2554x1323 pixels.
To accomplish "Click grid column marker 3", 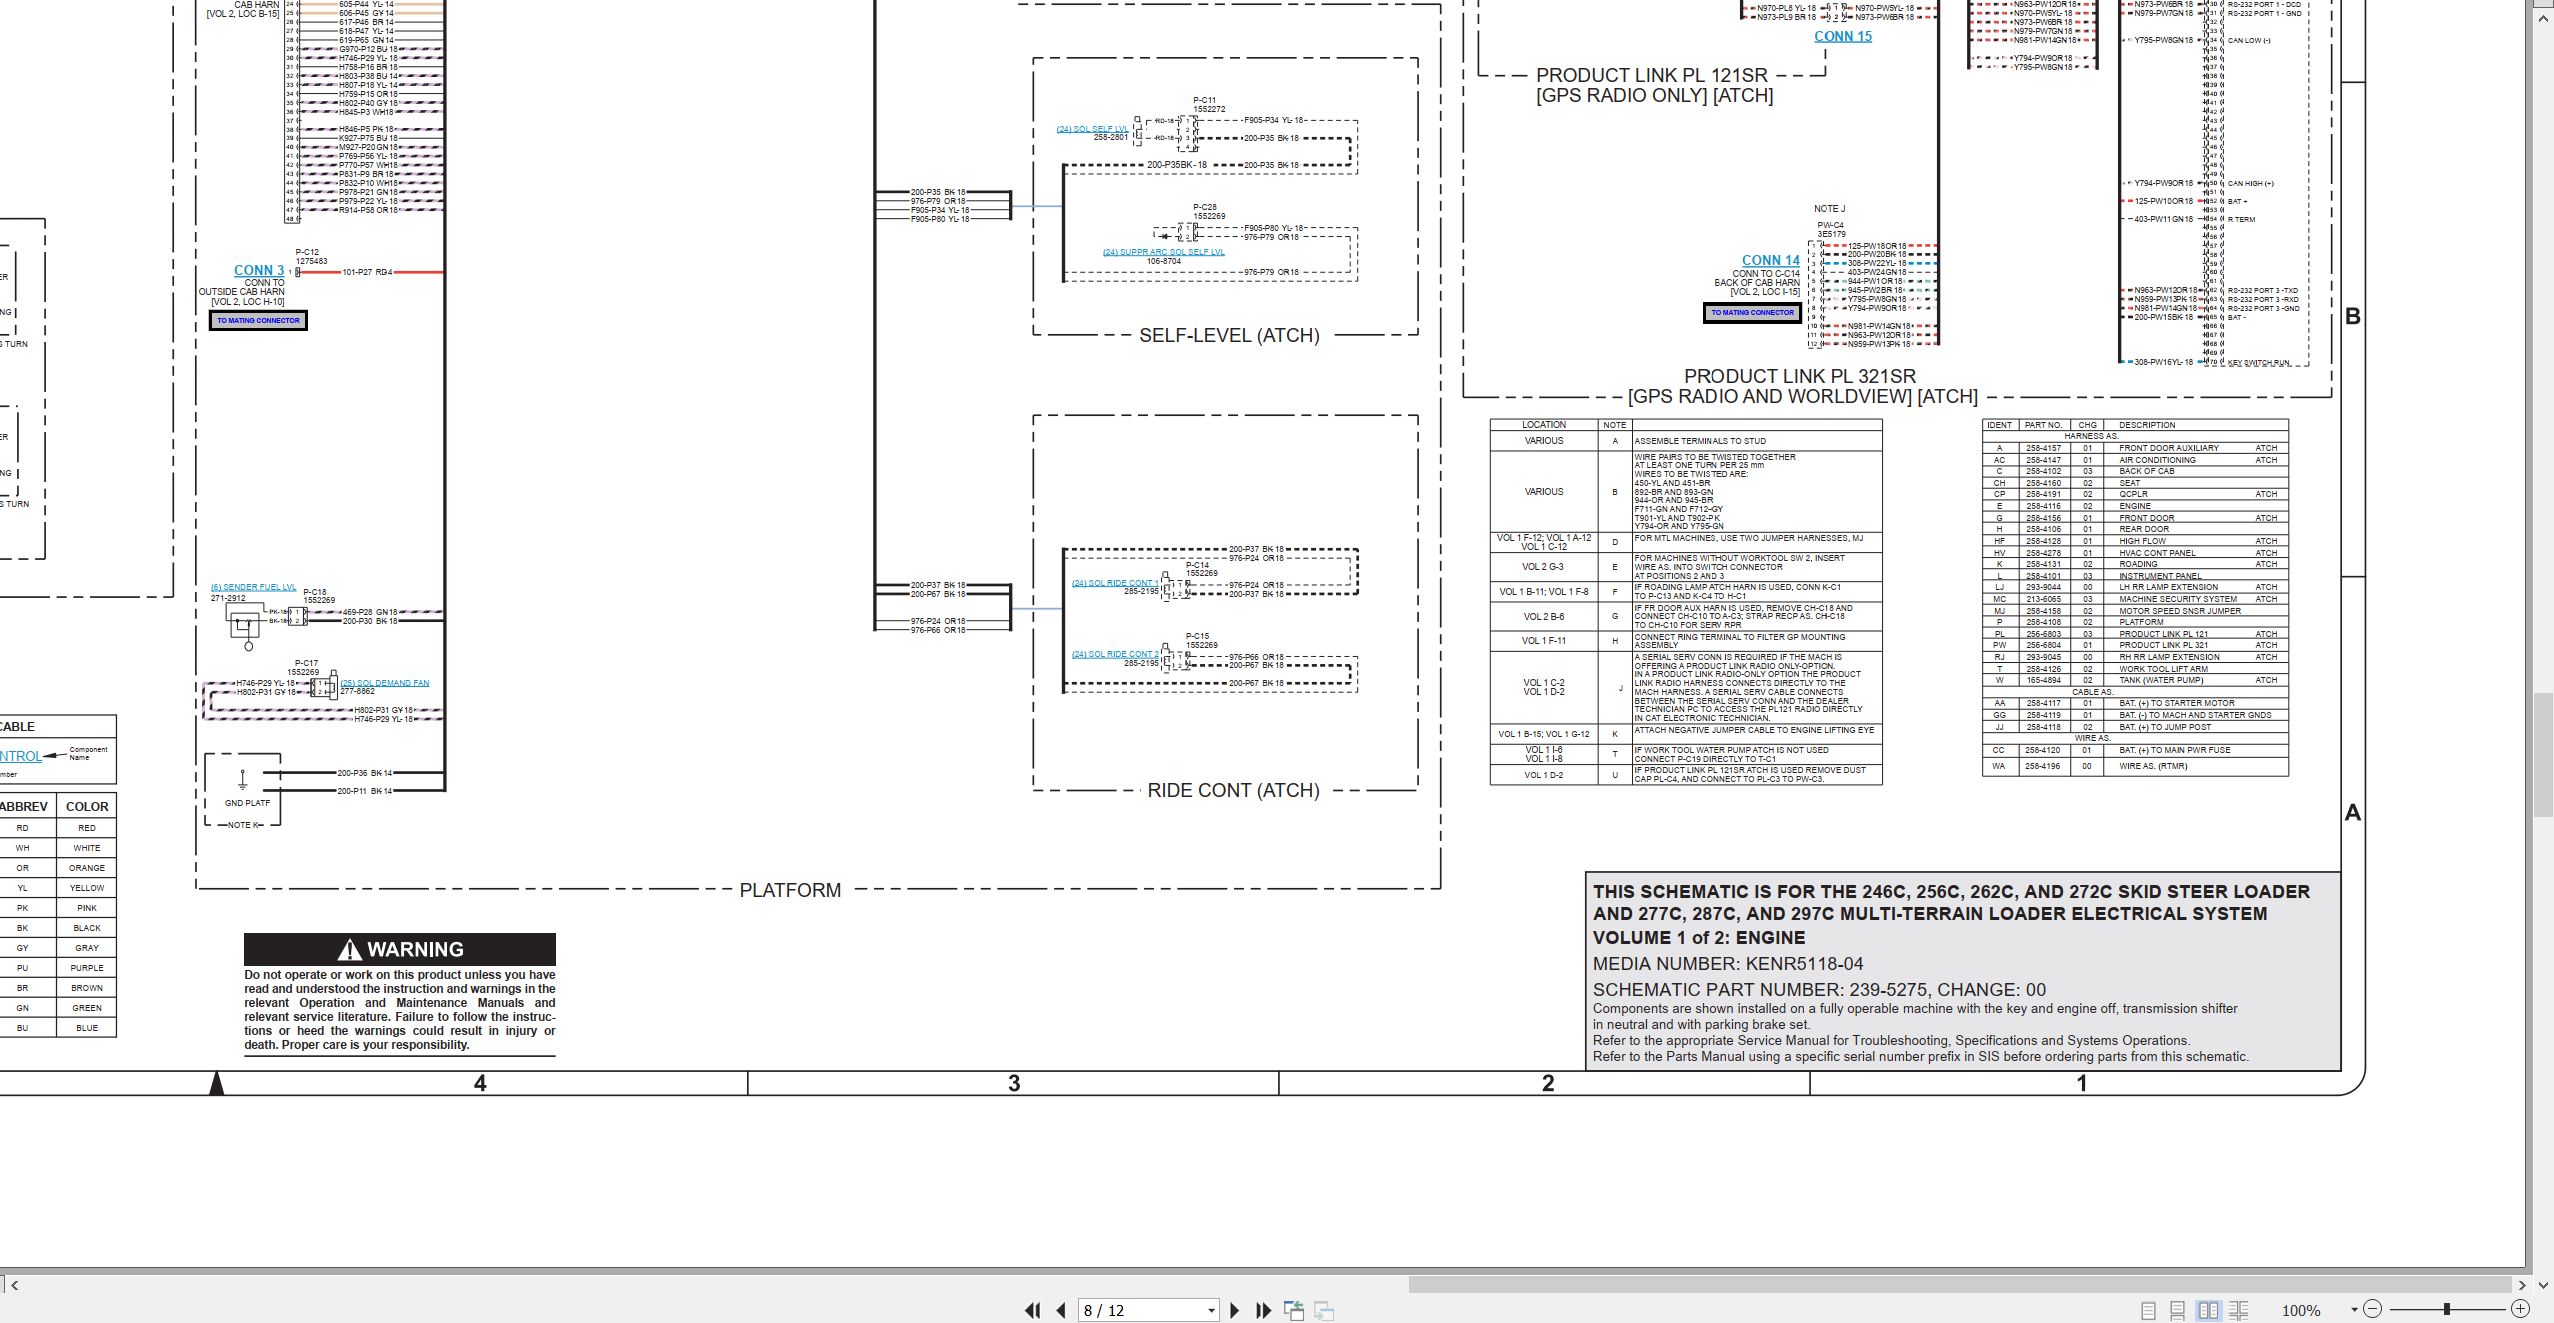I will coord(1014,1083).
